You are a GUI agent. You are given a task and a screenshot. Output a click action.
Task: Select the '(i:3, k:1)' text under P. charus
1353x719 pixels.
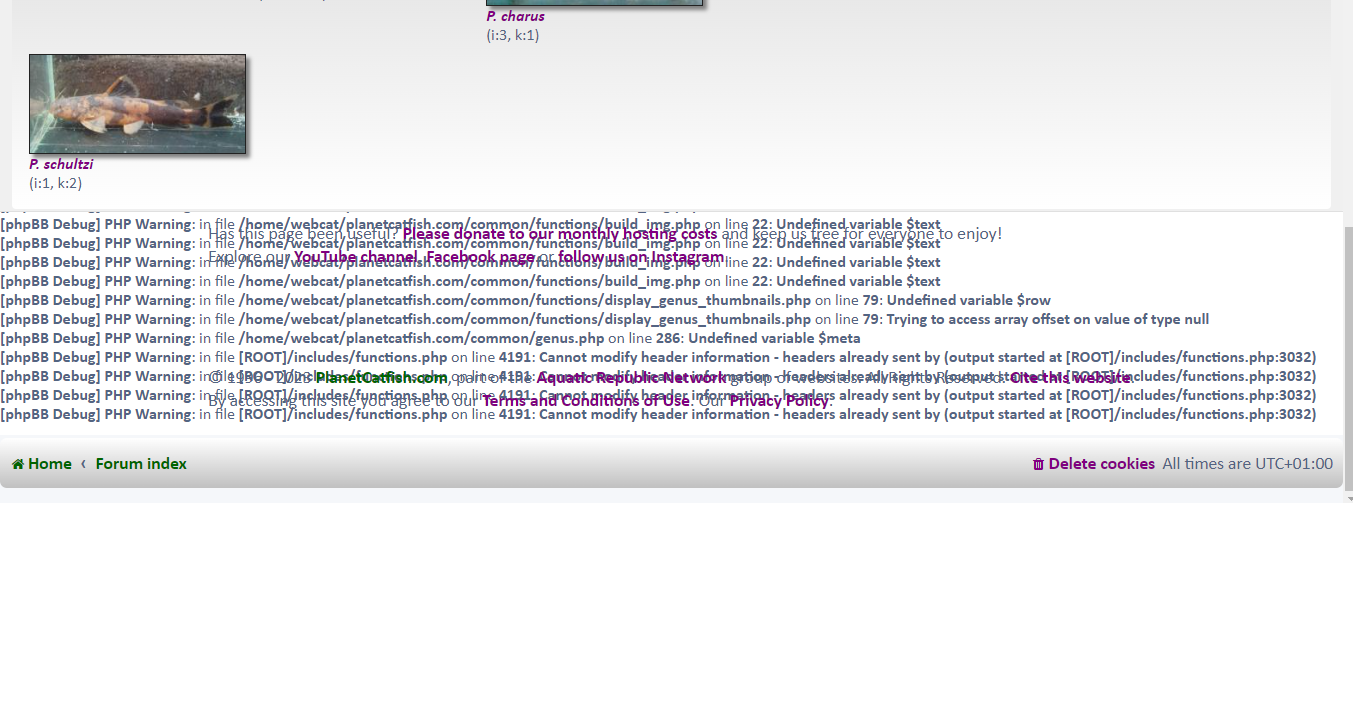513,35
